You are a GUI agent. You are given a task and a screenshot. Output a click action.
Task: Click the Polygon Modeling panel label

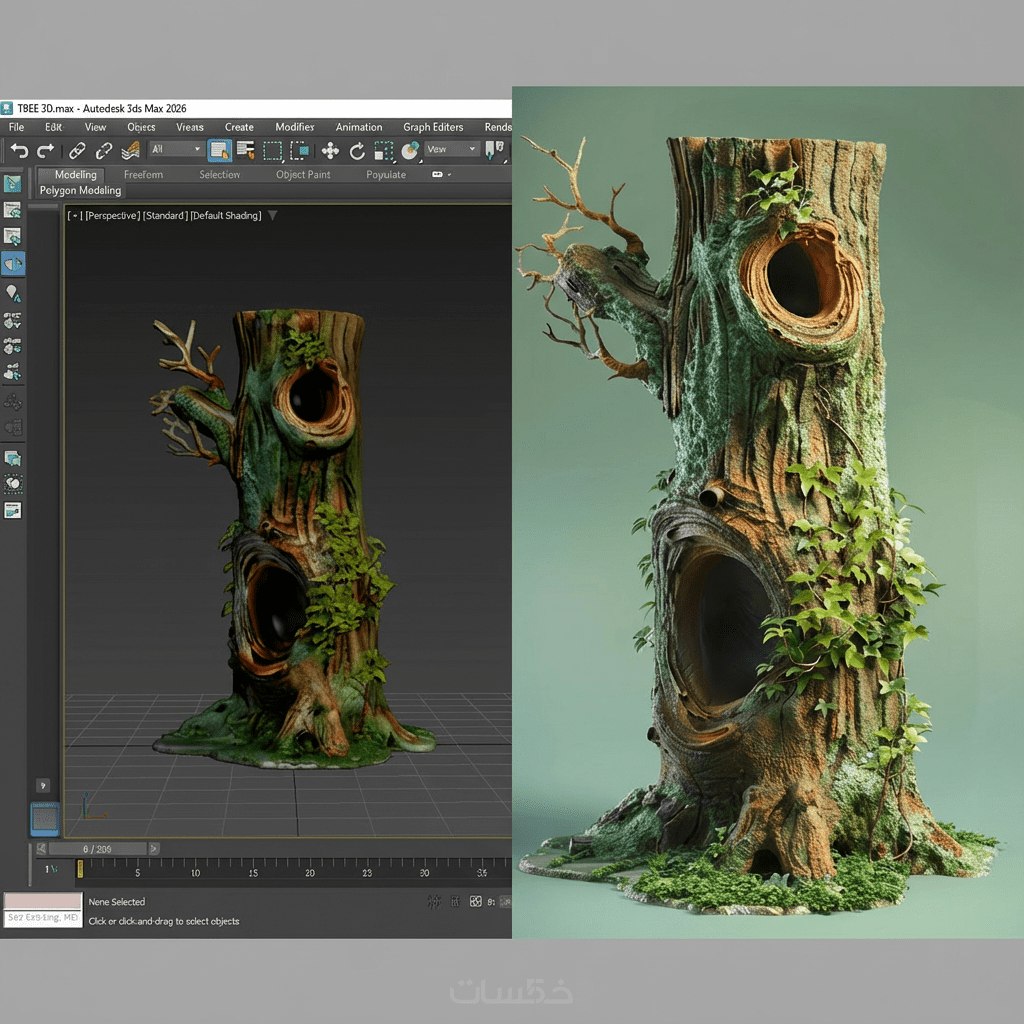80,190
